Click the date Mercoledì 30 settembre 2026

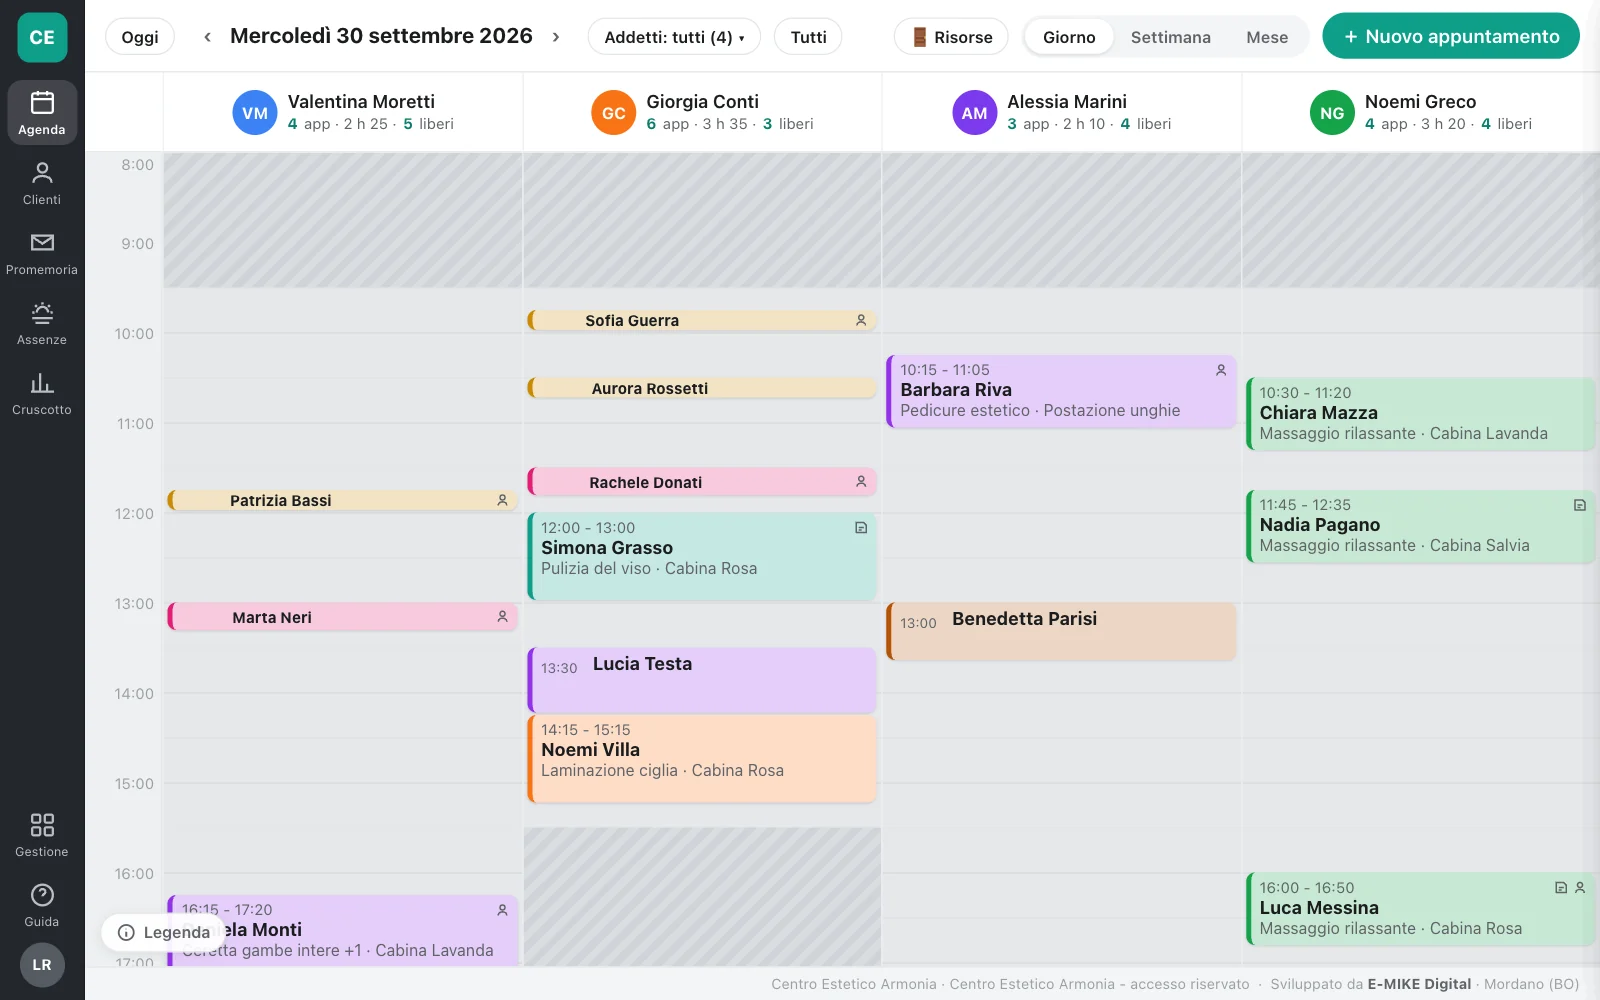(381, 36)
